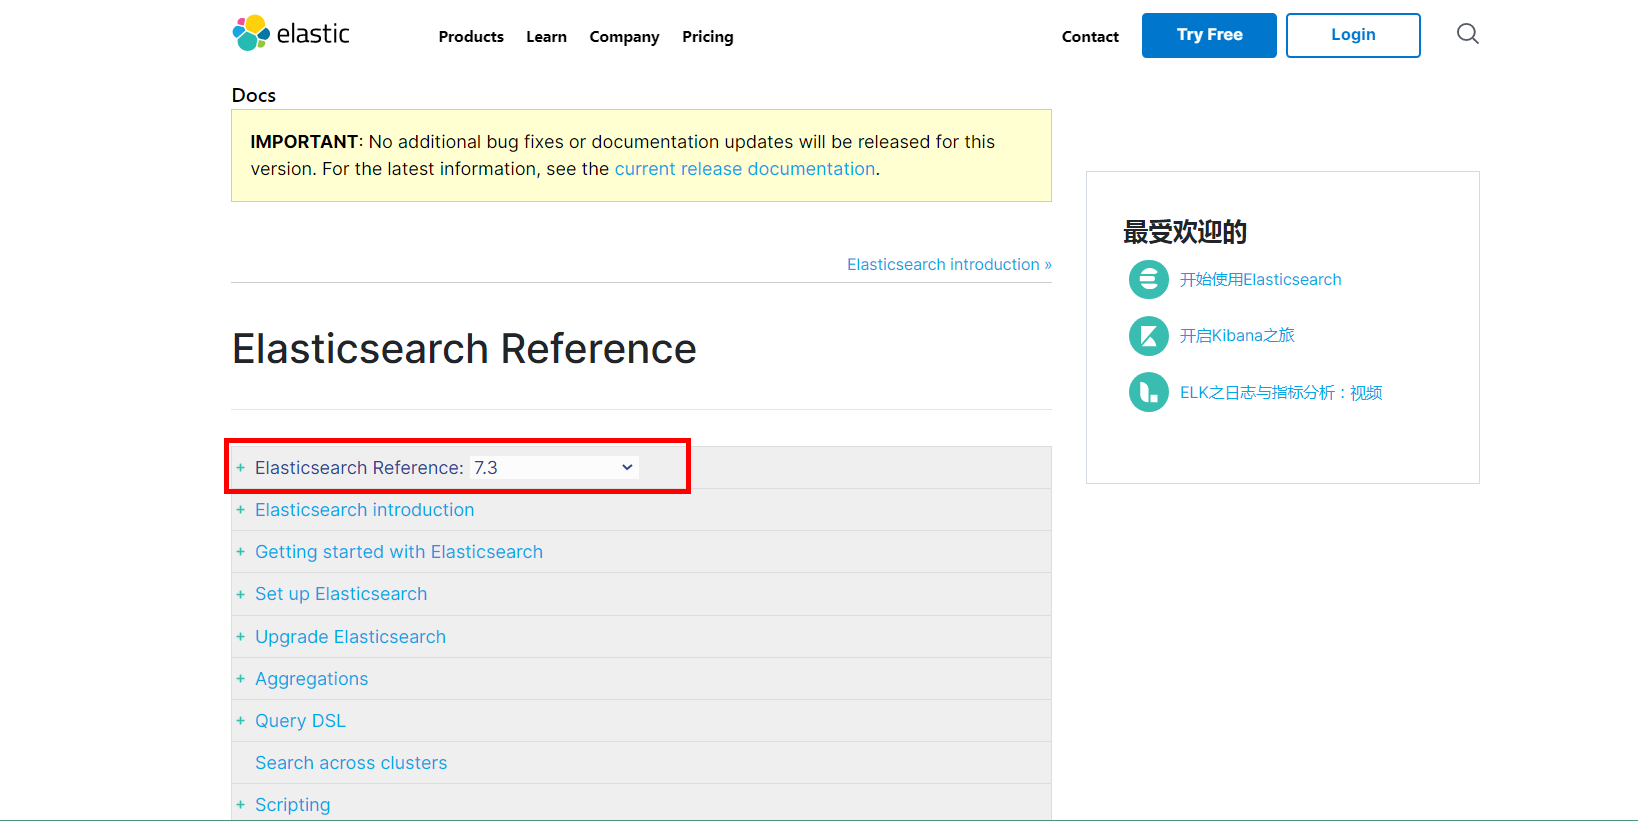1638x822 pixels.
Task: Click the Try Free button
Action: [1209, 35]
